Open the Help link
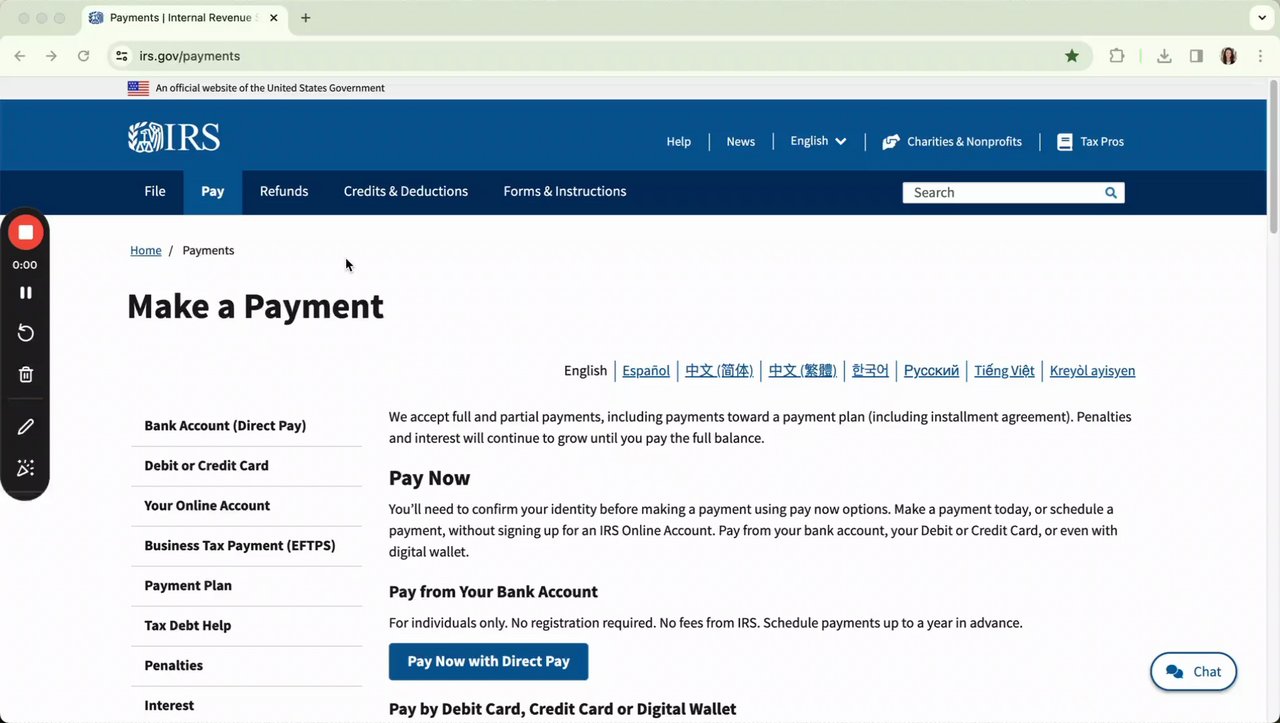 (x=679, y=142)
